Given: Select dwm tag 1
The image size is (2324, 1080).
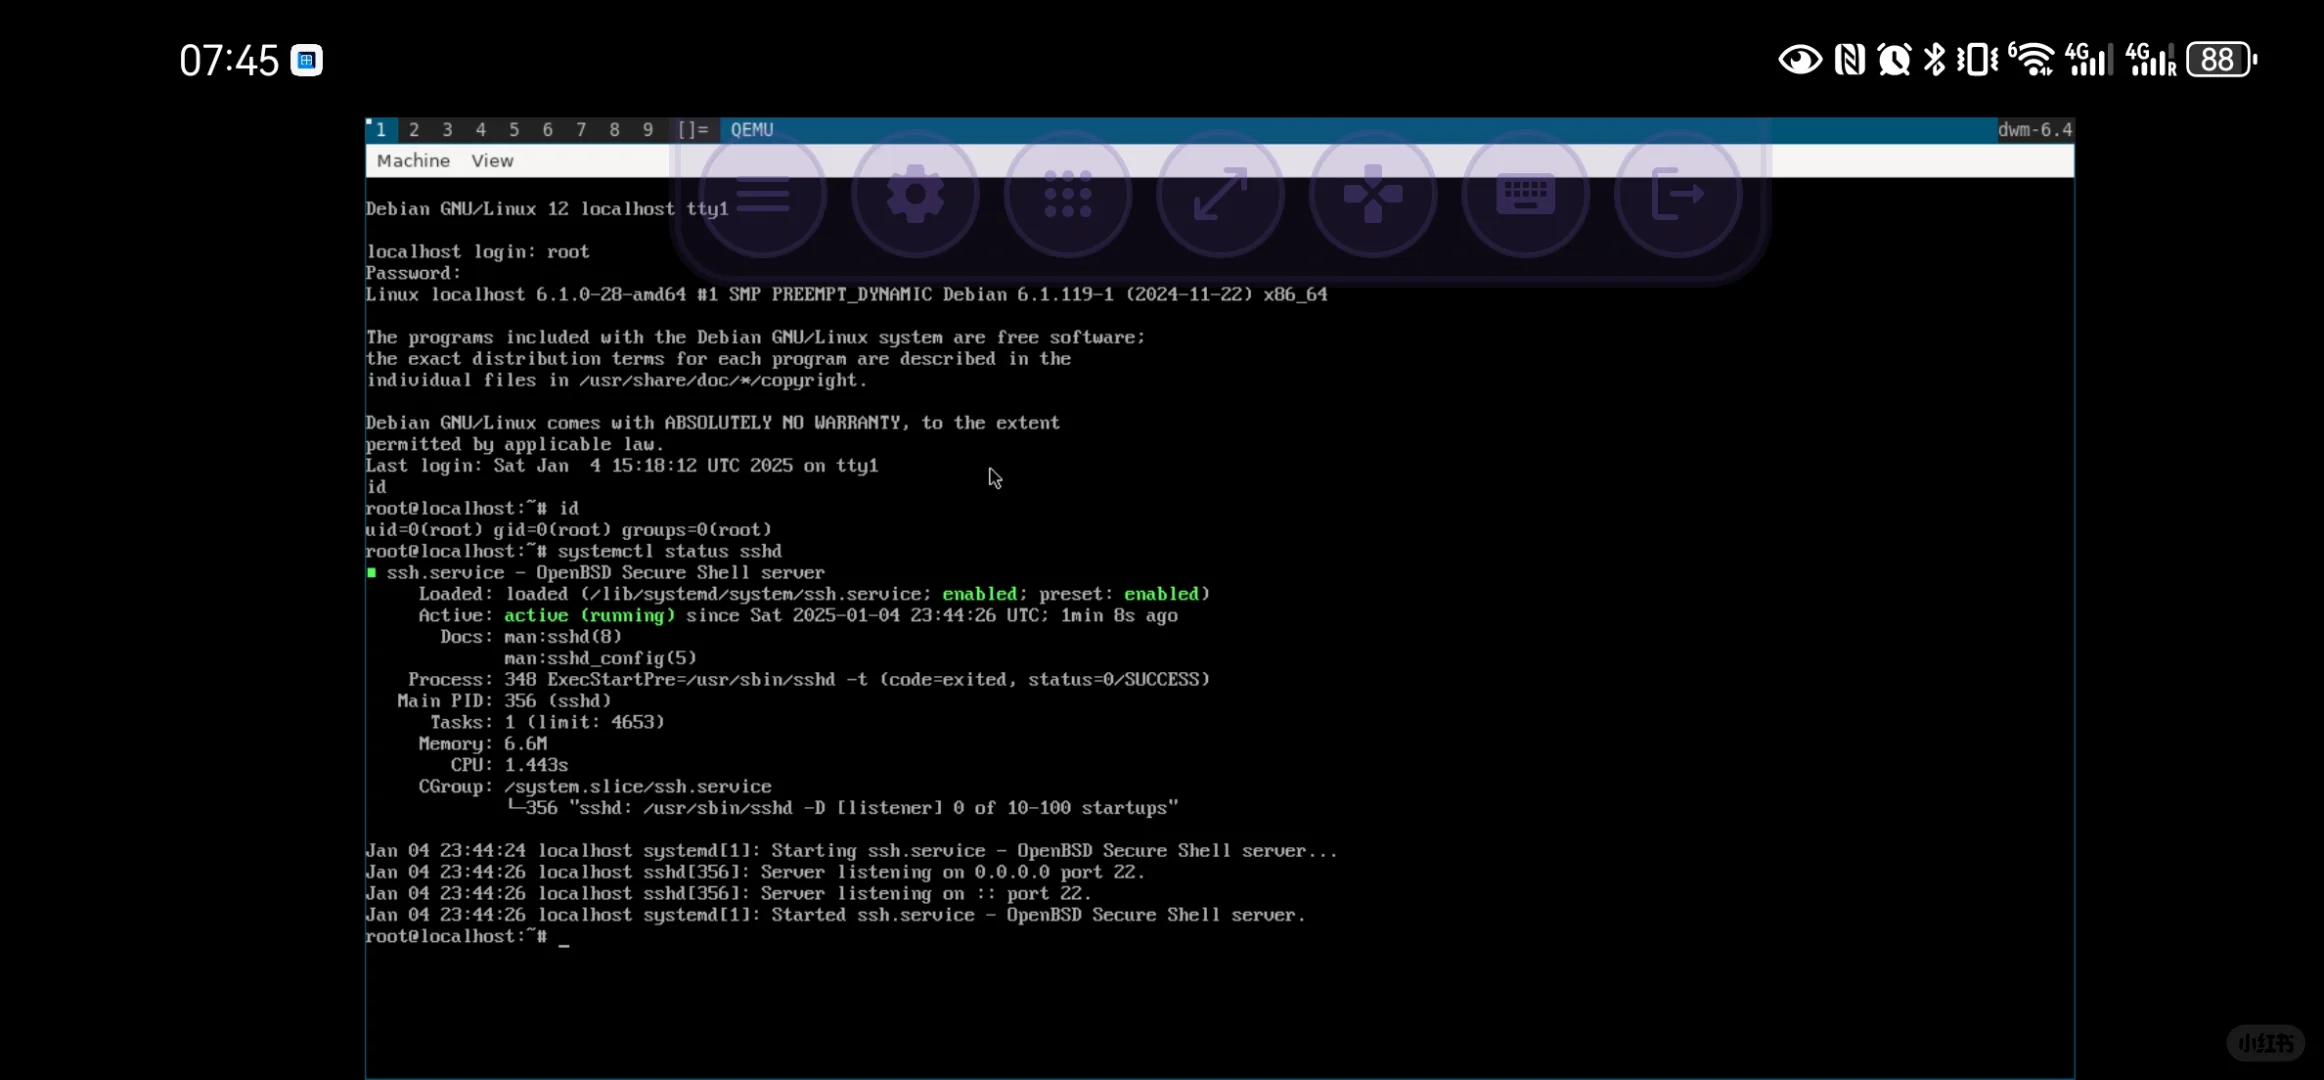Looking at the screenshot, I should [381, 130].
